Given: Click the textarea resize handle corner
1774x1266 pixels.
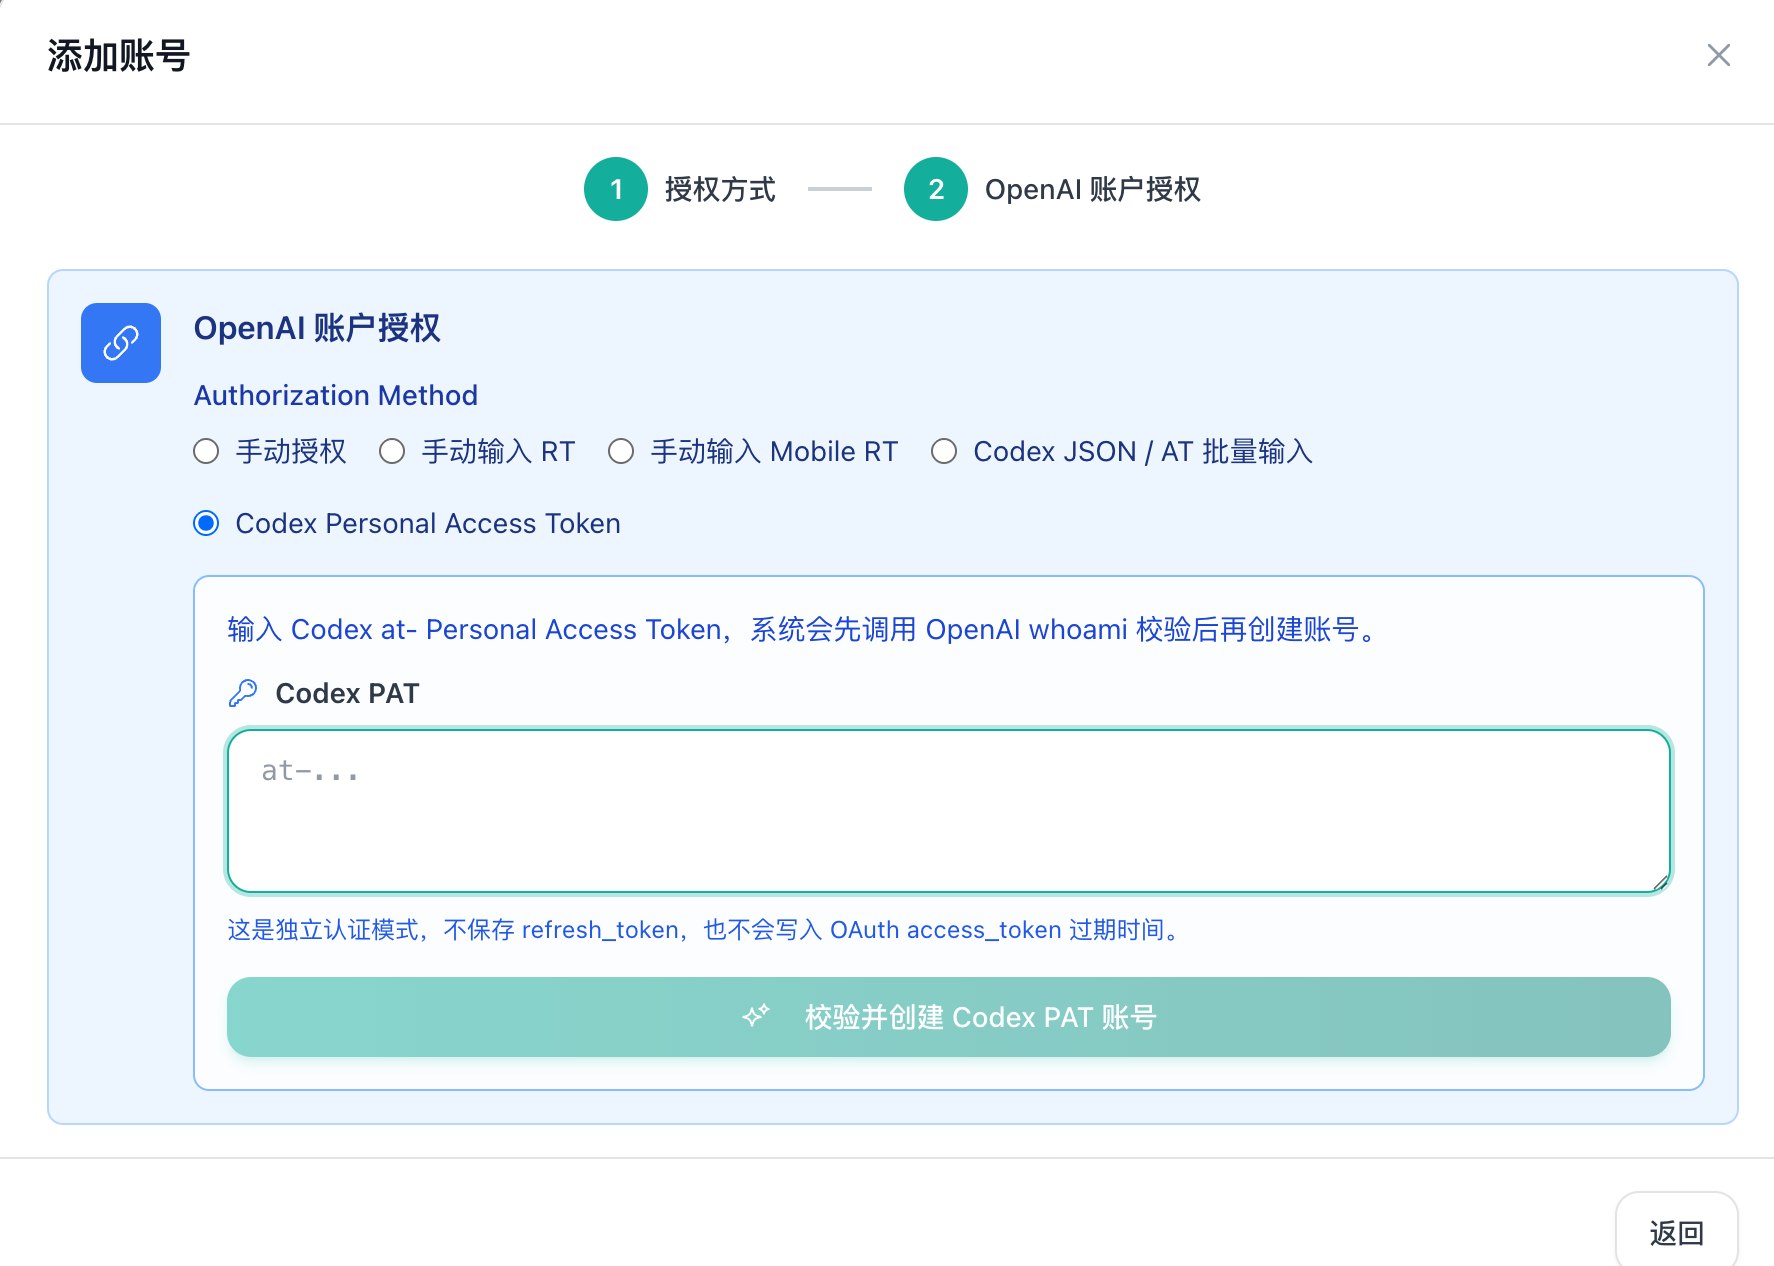Looking at the screenshot, I should coord(1660,882).
